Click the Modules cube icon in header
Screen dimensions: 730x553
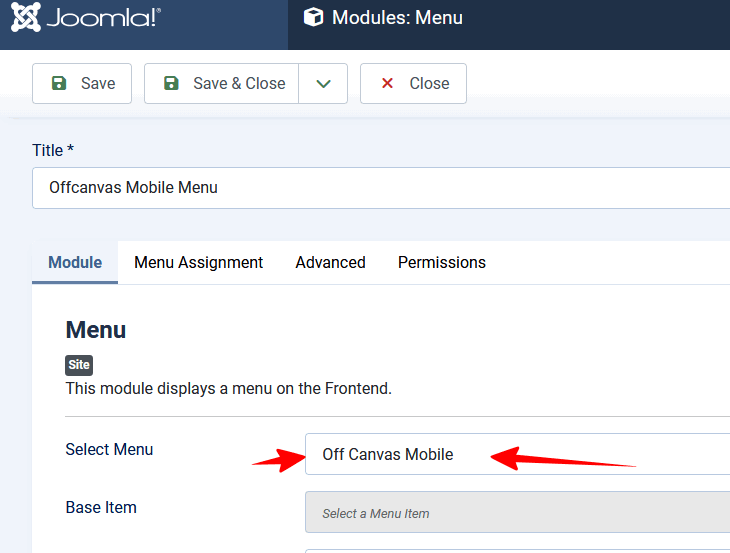313,18
